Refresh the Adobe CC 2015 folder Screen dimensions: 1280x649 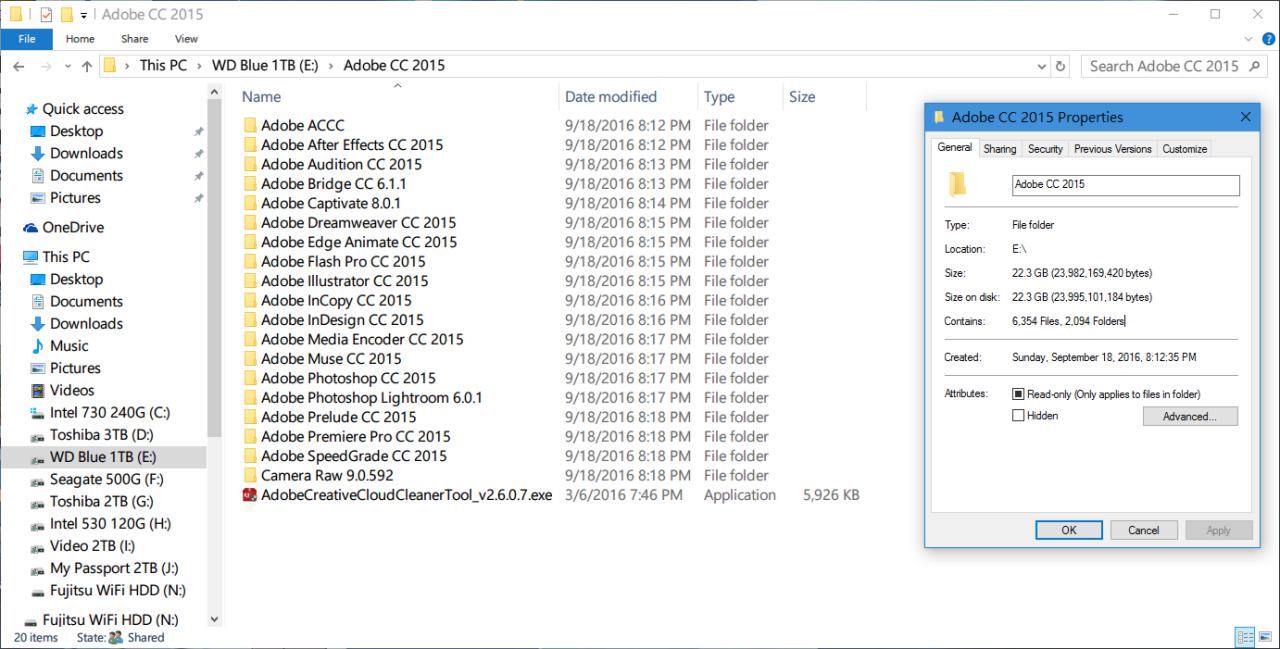tap(1061, 66)
